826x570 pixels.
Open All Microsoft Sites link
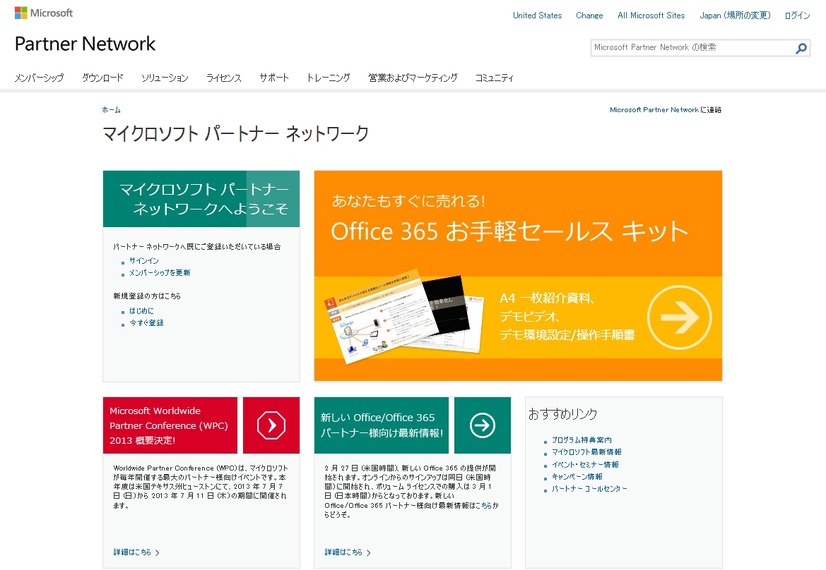(651, 15)
